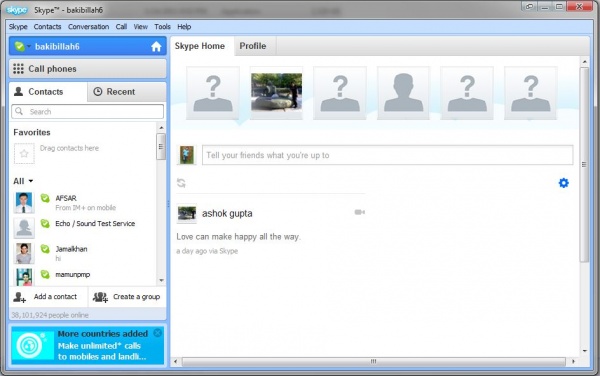The height and width of the screenshot is (376, 600).
Task: Click the Skype logo in title bar
Action: (x=16, y=10)
